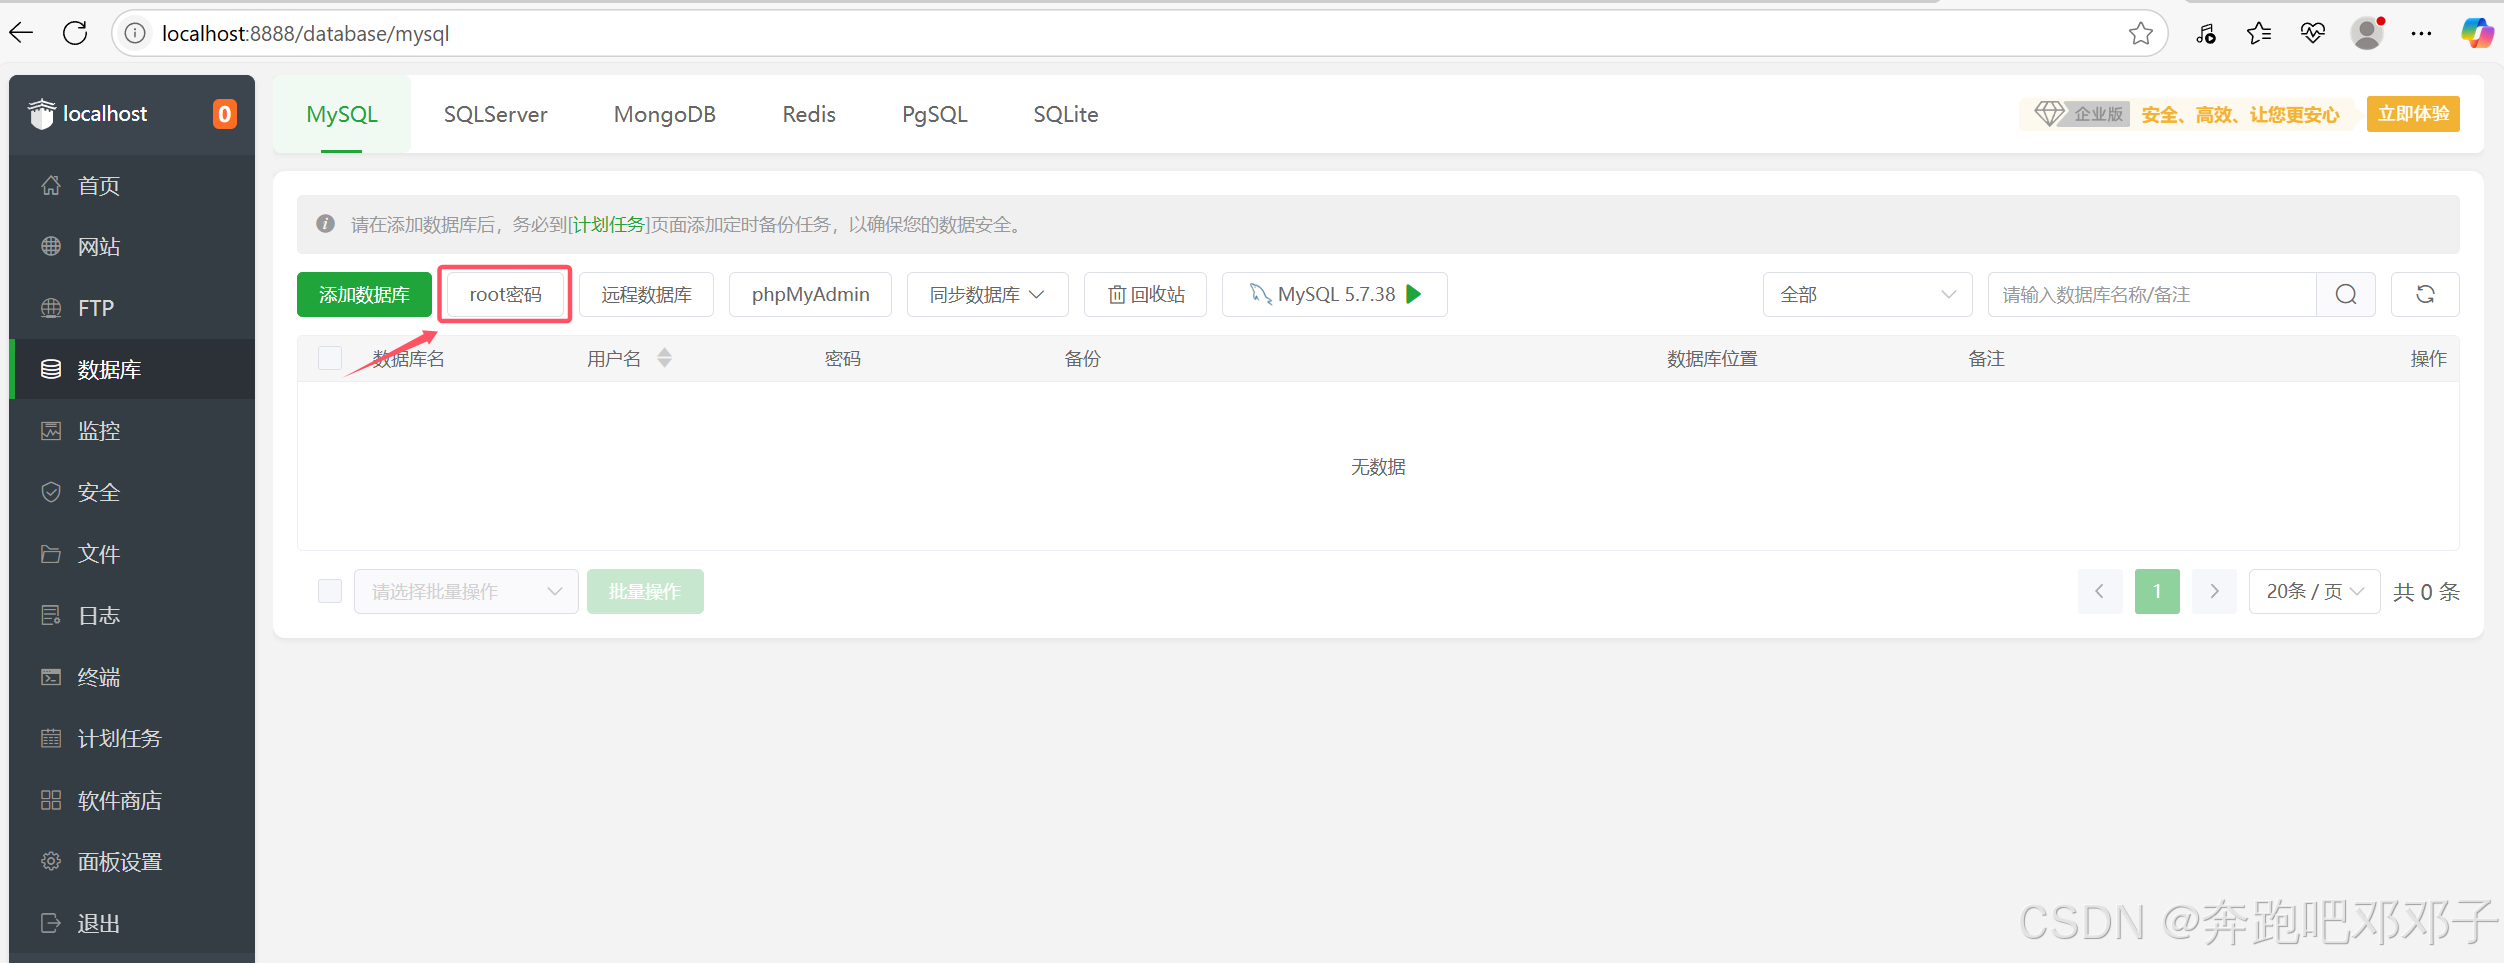The image size is (2504, 963).
Task: Open the 回收站 recycle bin button
Action: pyautogui.click(x=1145, y=294)
